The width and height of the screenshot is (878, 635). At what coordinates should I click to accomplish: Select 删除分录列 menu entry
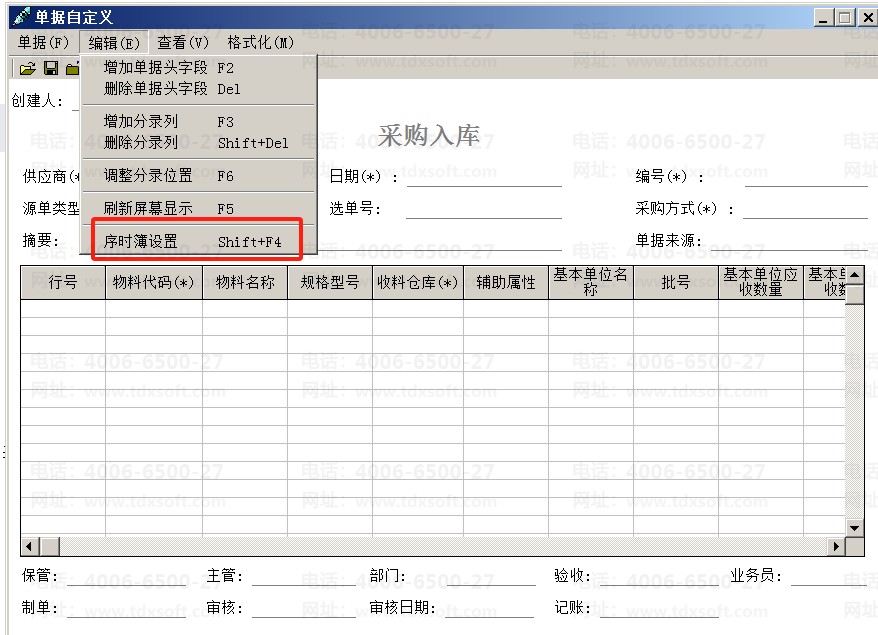click(199, 143)
